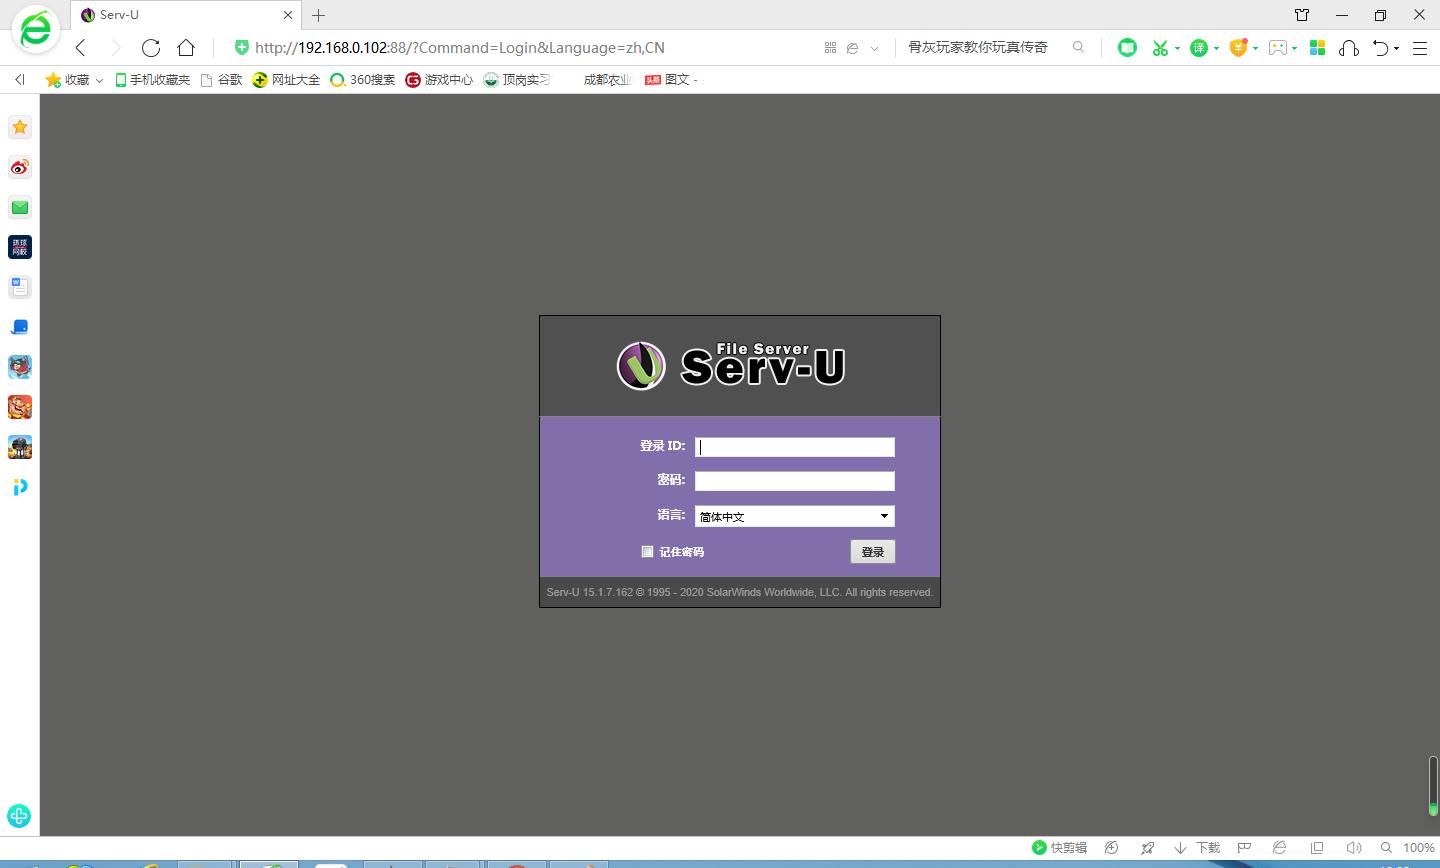Activate the scissors screenshot tool
This screenshot has width=1440, height=868.
[1160, 47]
